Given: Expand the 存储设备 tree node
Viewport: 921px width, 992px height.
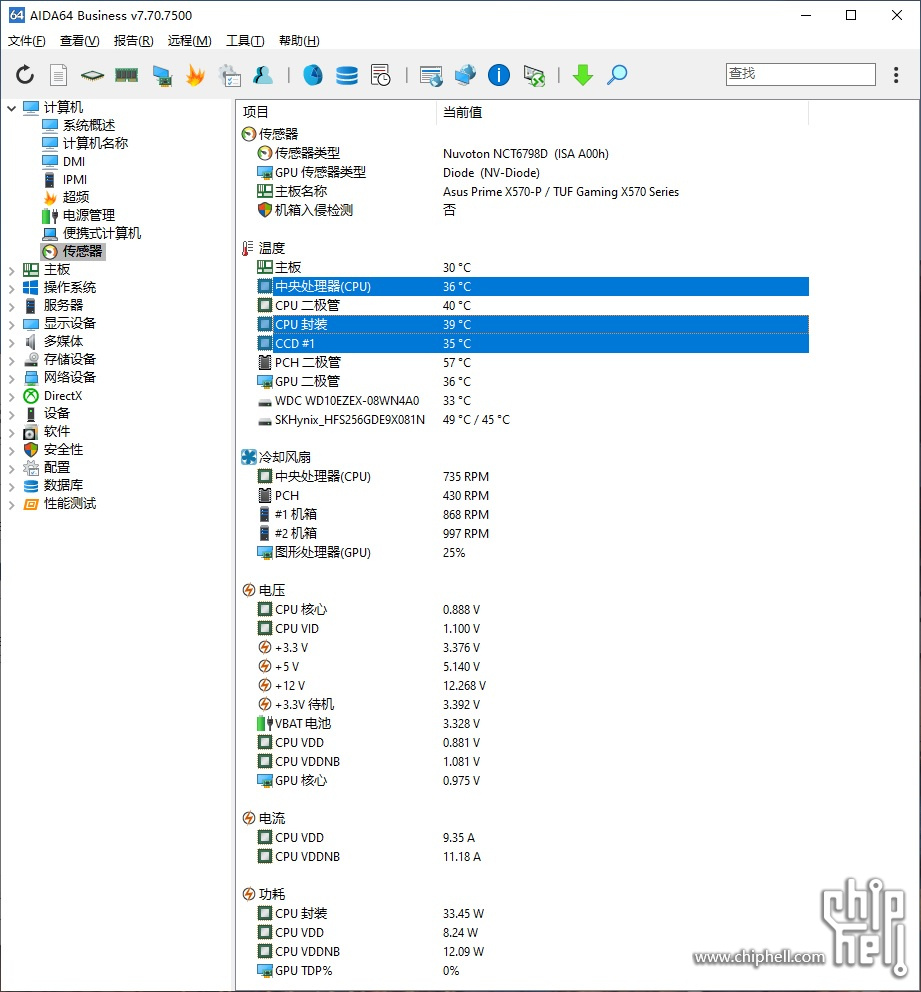Looking at the screenshot, I should pos(11,360).
